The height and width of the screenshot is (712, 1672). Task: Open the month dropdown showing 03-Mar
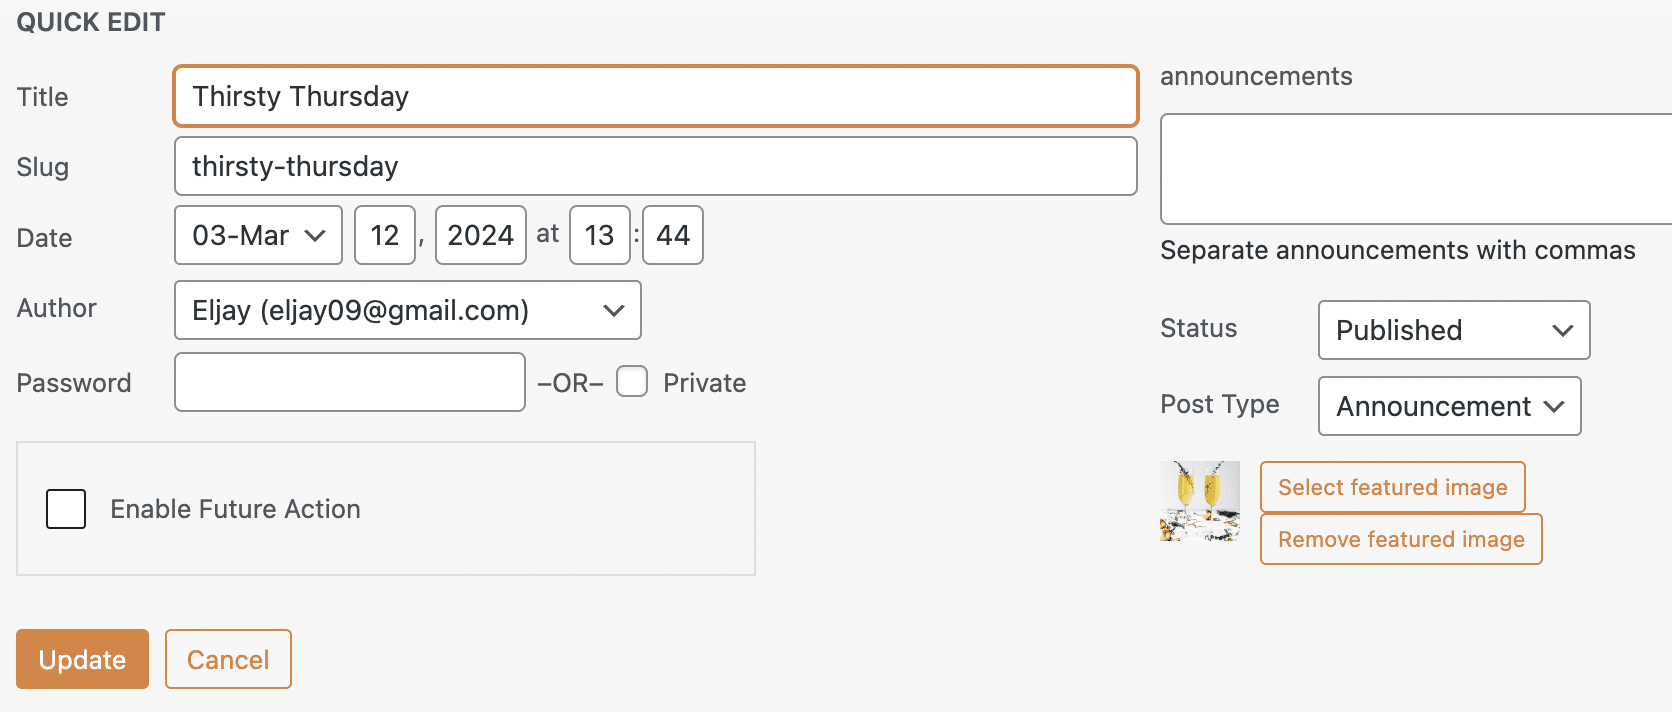pyautogui.click(x=259, y=235)
